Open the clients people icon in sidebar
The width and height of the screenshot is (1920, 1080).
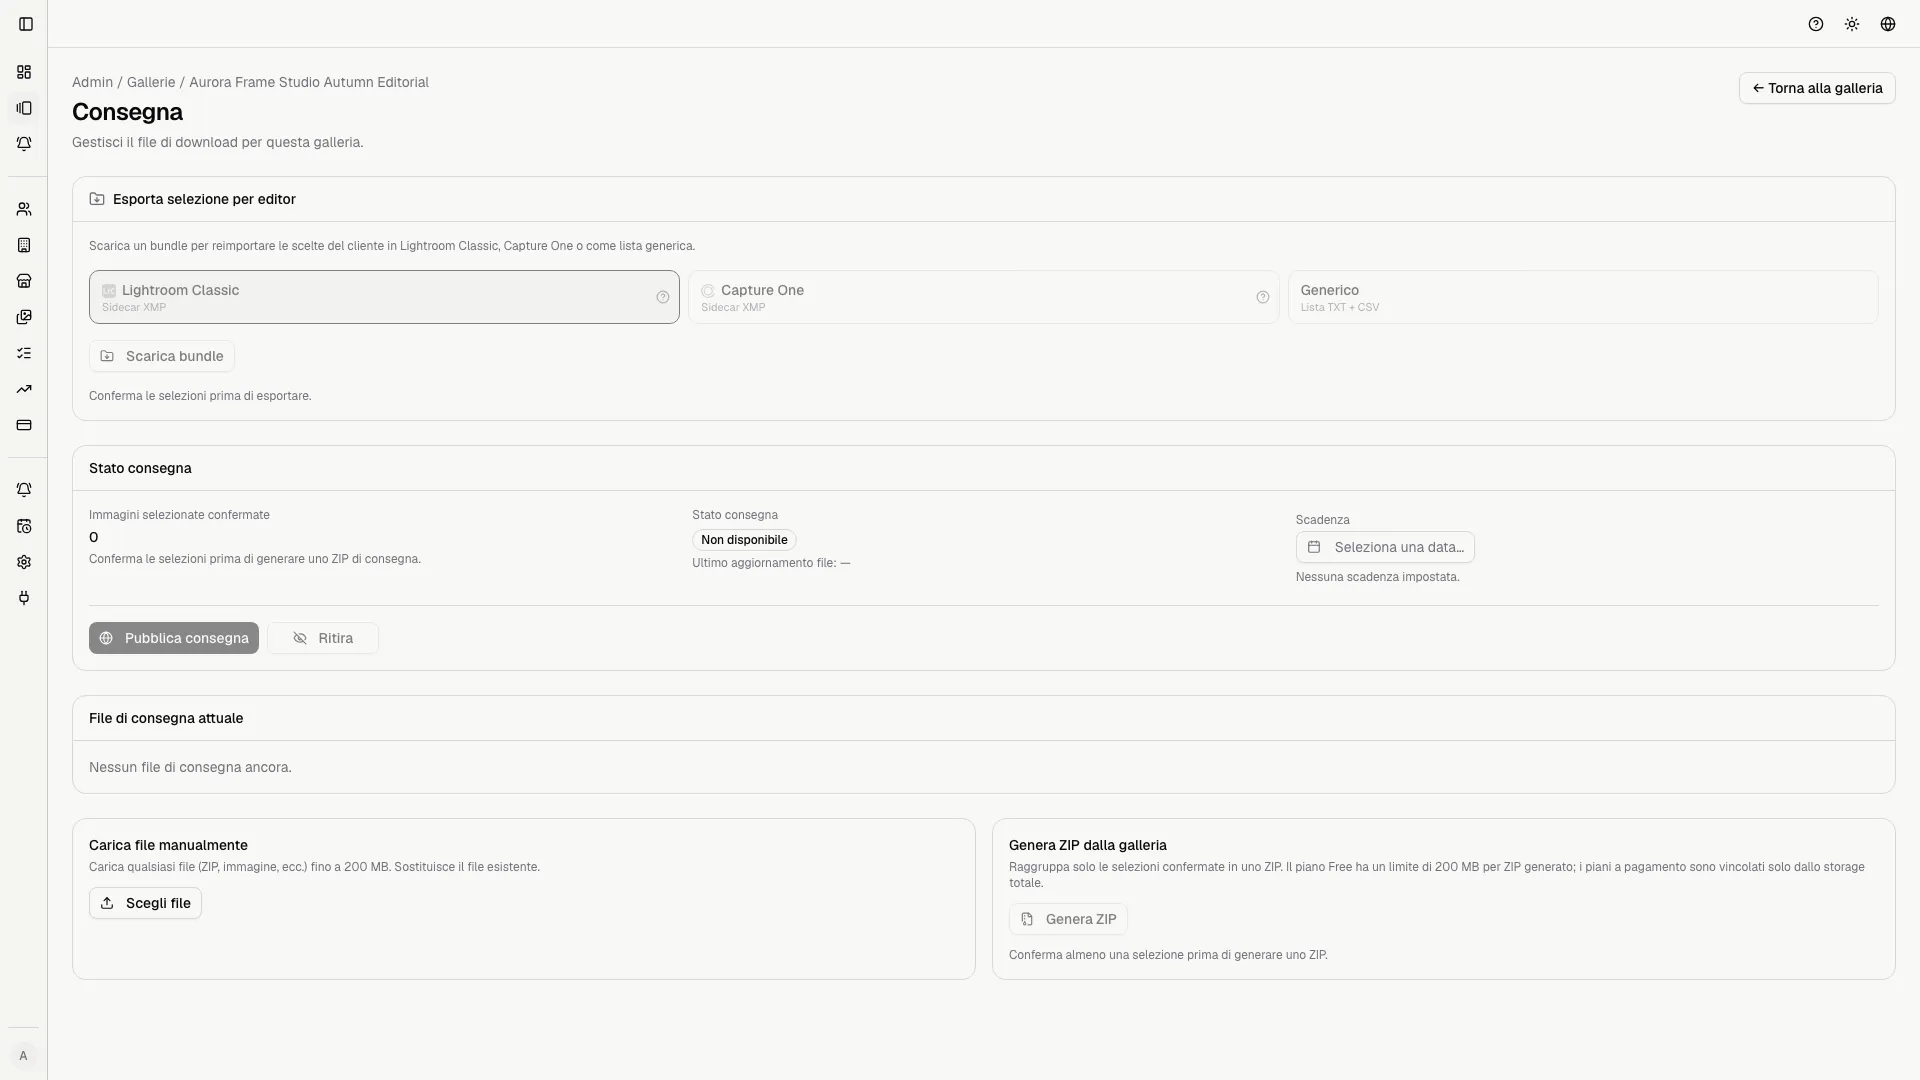pos(24,209)
